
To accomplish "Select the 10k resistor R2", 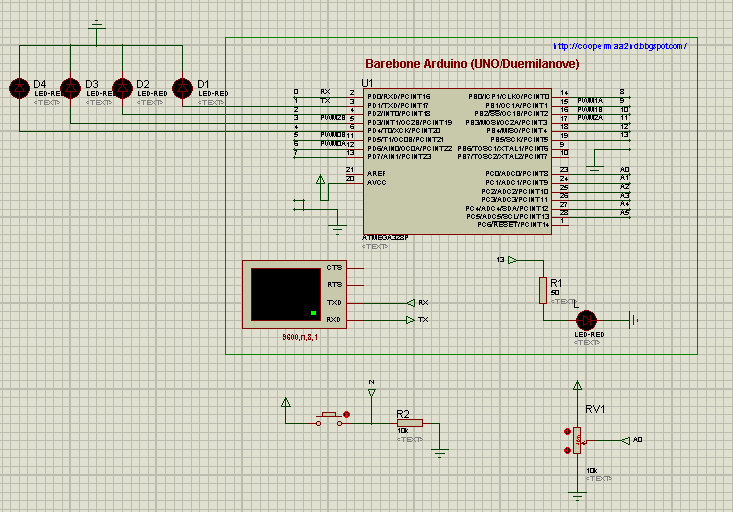I will 410,423.
